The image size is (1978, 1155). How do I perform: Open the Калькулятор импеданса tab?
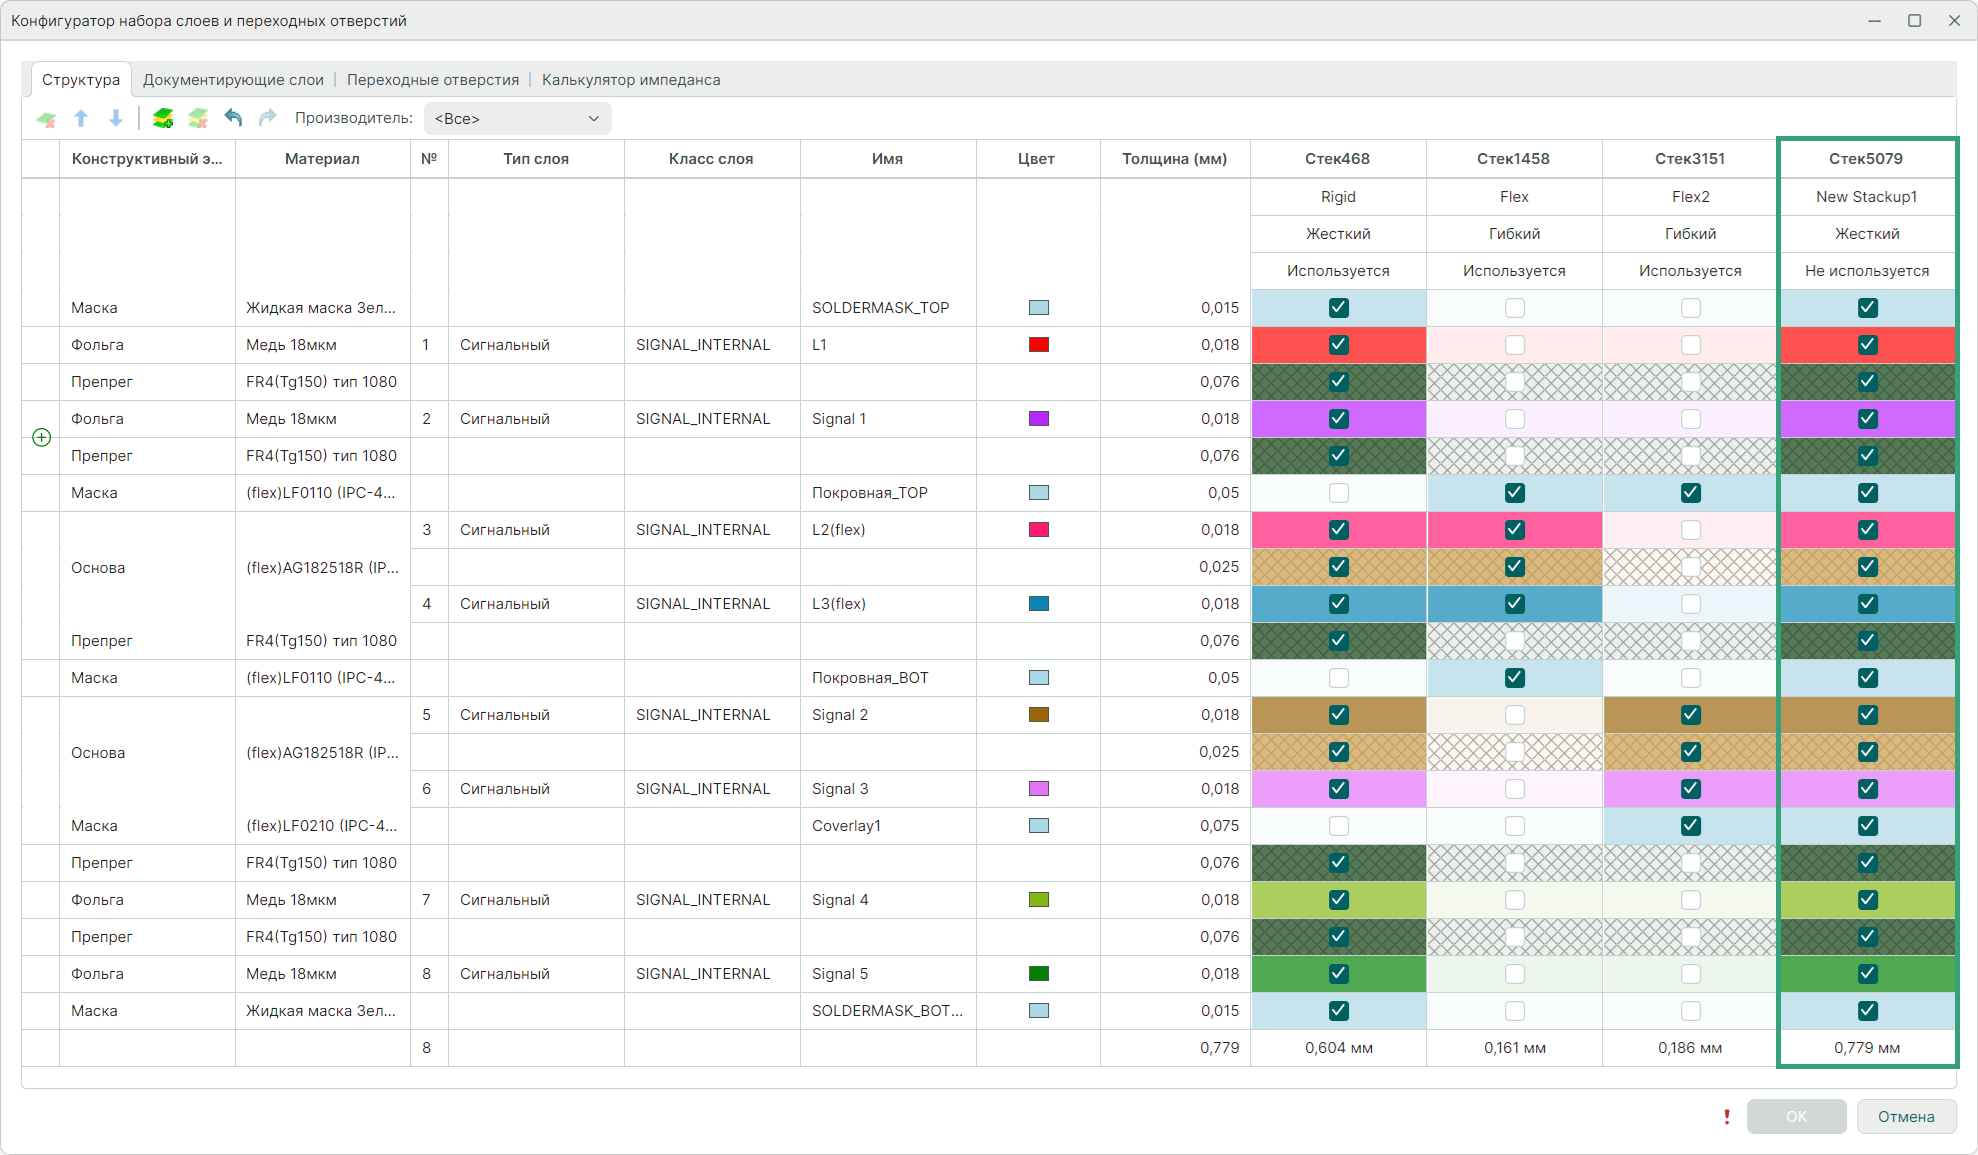click(x=631, y=80)
